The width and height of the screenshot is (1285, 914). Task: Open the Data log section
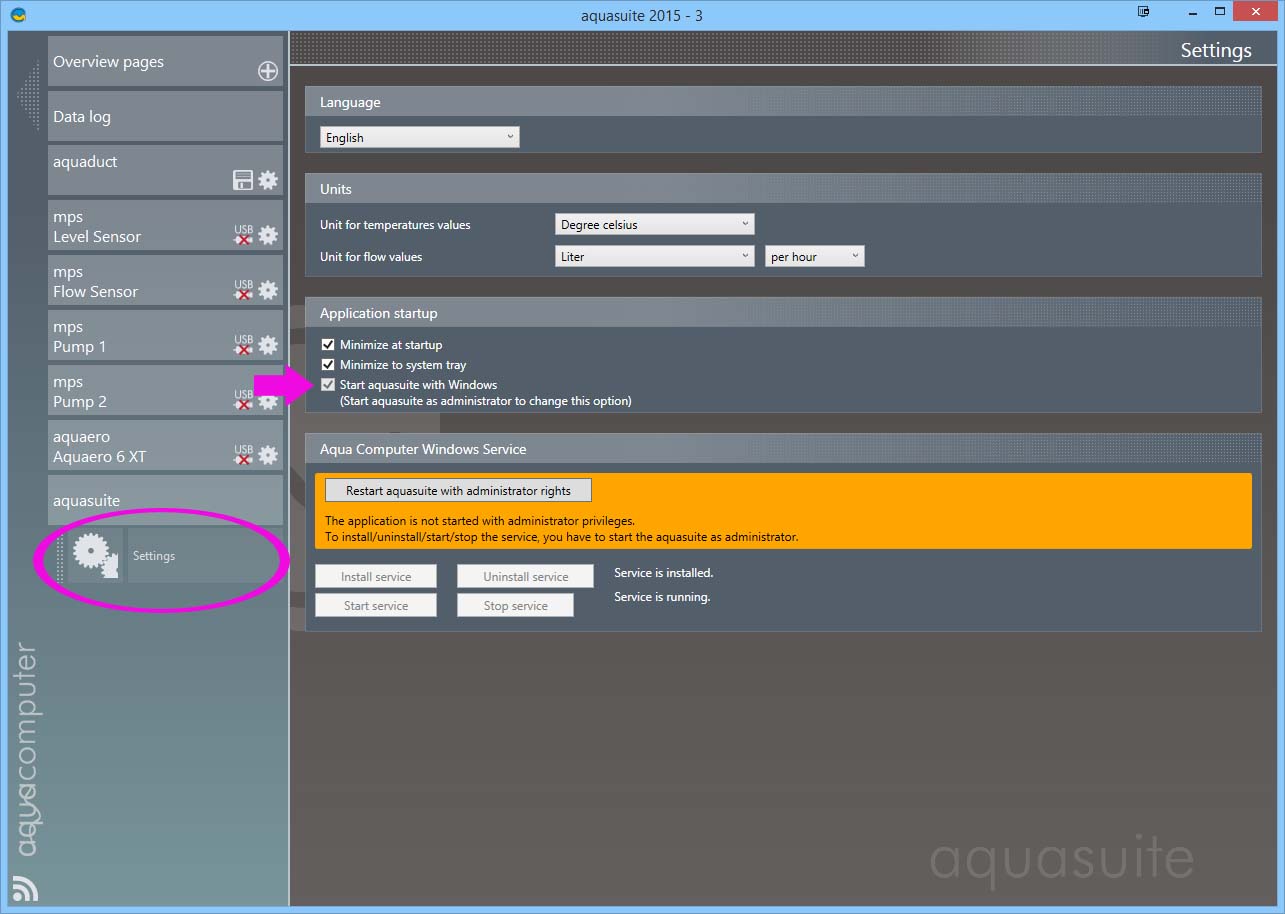coord(165,116)
